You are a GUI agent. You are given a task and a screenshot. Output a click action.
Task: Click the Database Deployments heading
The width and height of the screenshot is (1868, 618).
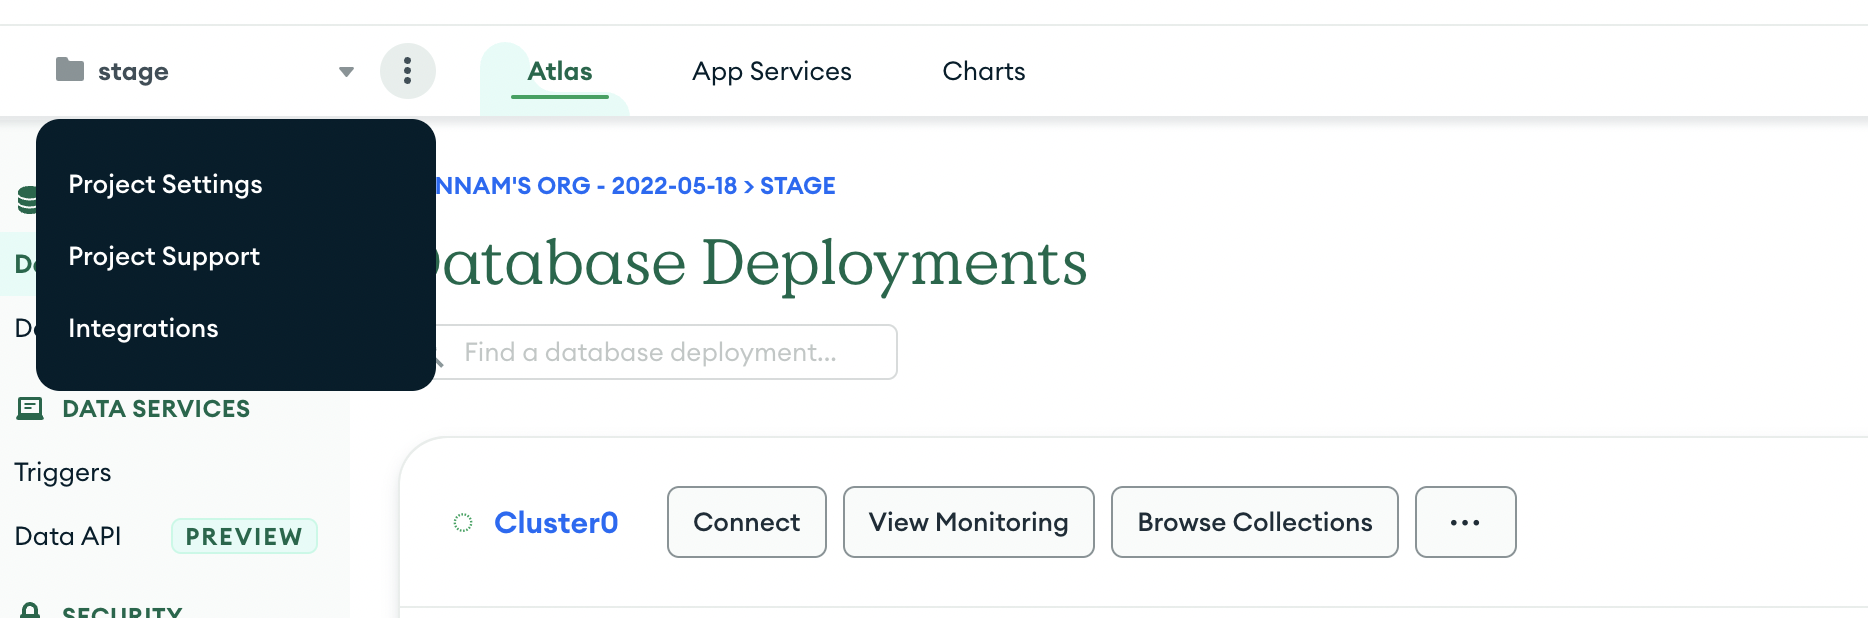(762, 263)
